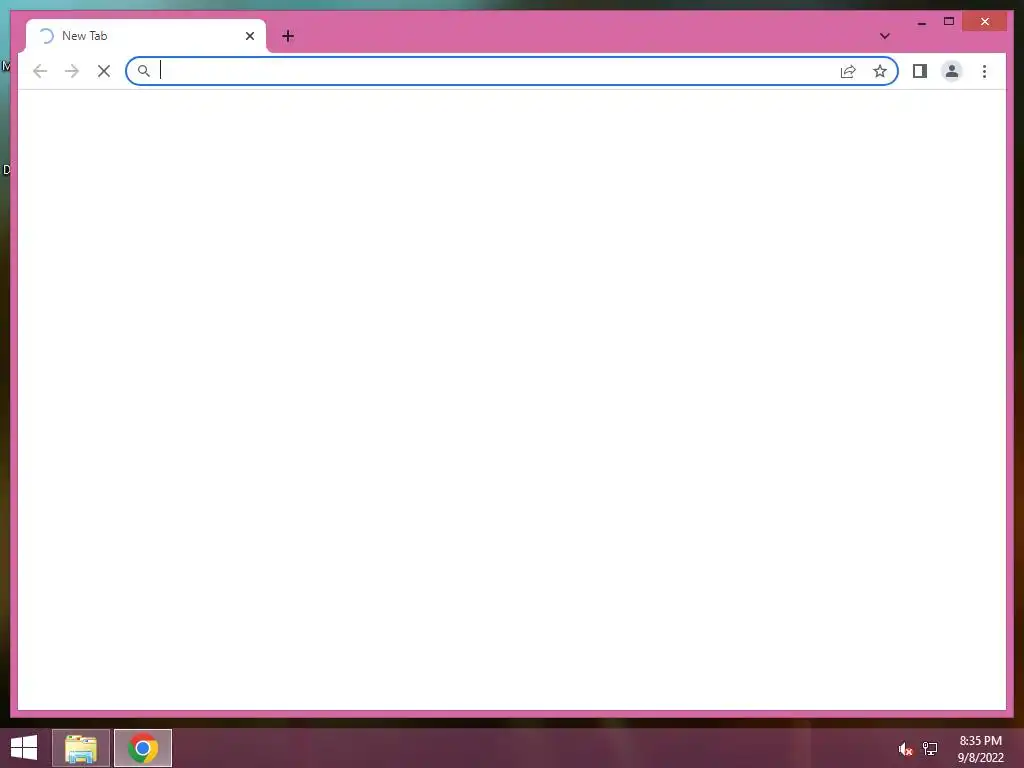The width and height of the screenshot is (1024, 768).
Task: Open the clock showing 8:35 PM
Action: tap(980, 749)
